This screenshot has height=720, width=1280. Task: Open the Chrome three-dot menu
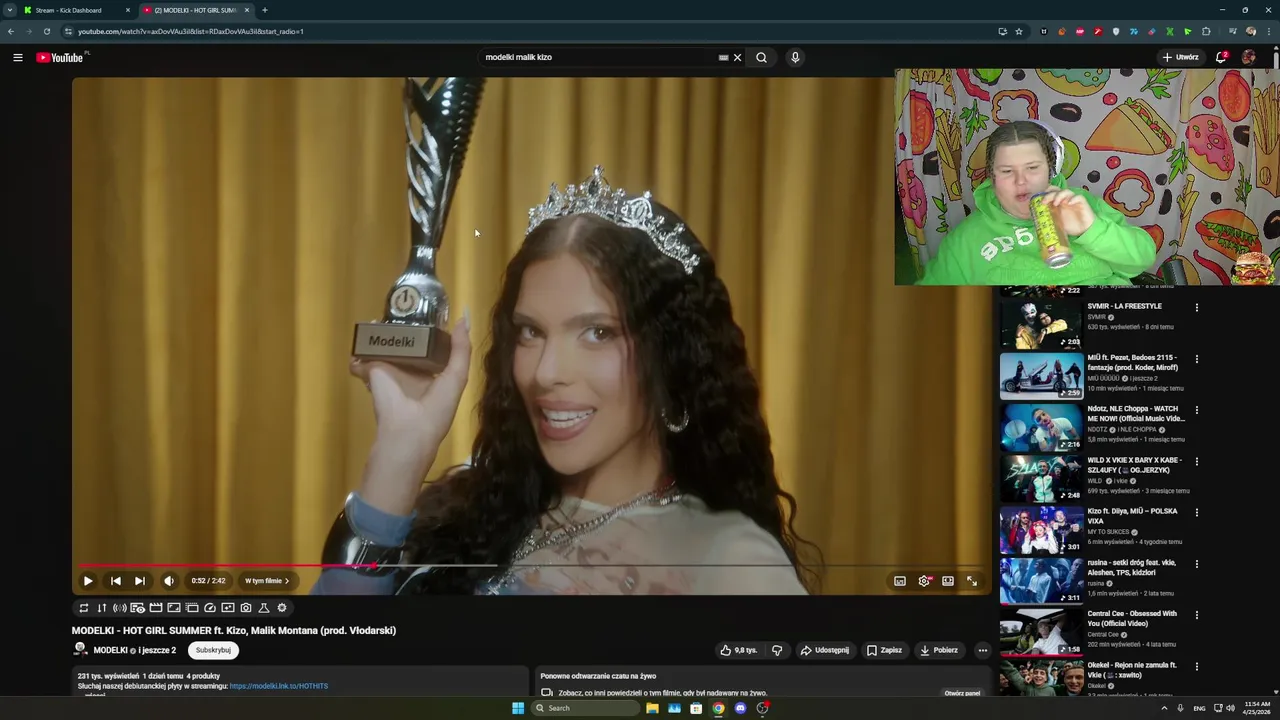pos(1269,31)
